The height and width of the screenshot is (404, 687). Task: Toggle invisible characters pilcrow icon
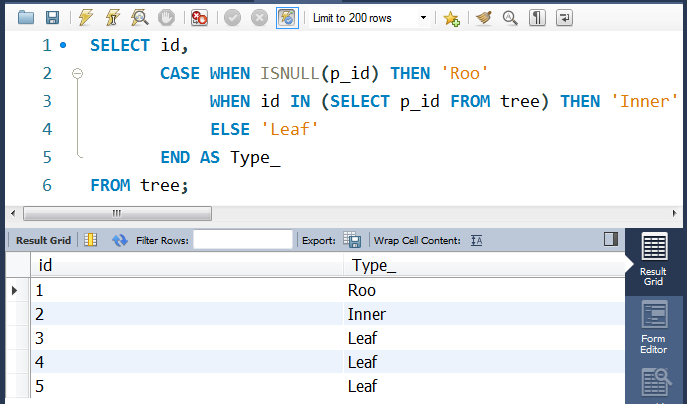pos(537,18)
